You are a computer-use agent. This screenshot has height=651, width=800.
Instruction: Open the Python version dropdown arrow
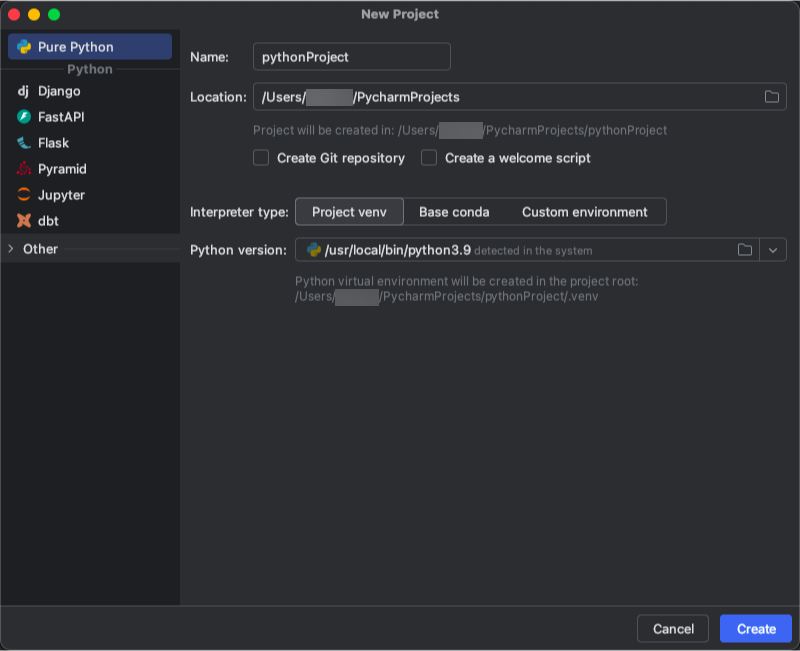point(772,250)
